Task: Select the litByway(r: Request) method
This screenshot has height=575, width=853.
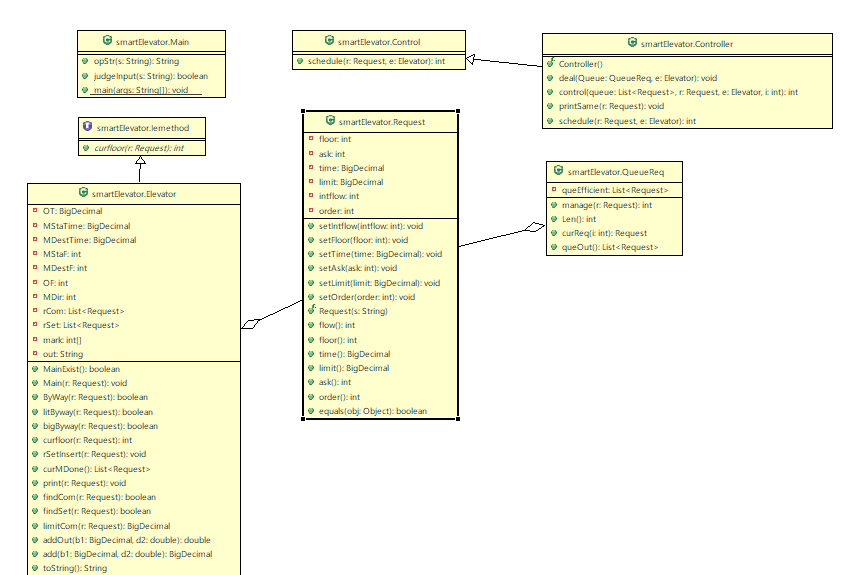Action: (98, 412)
